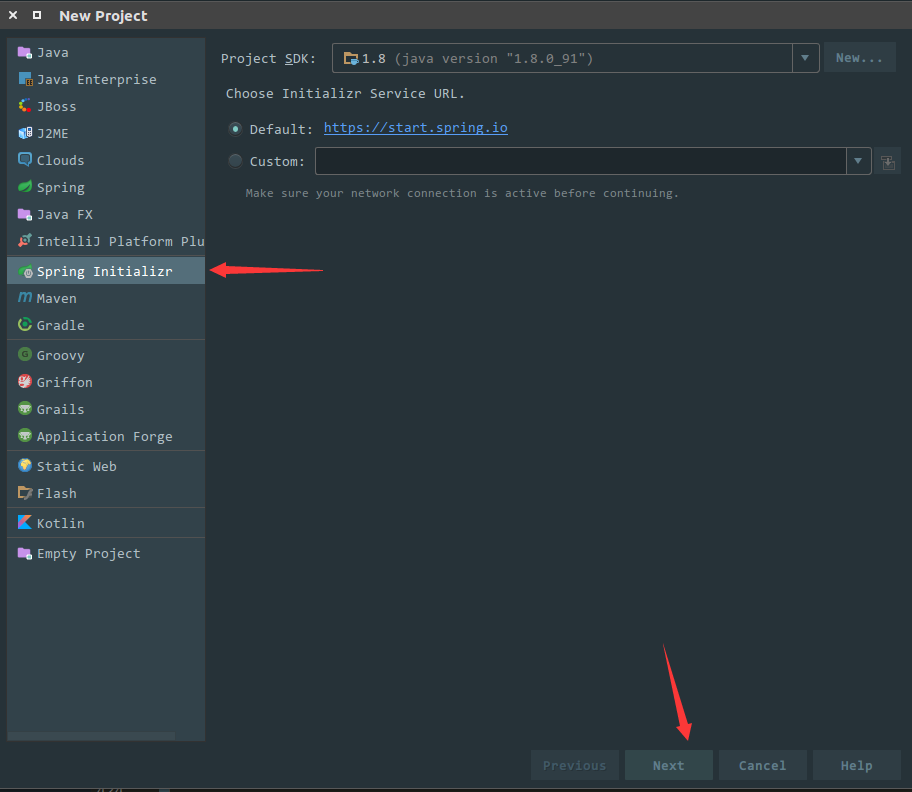Click the J2ME icon

[24, 133]
